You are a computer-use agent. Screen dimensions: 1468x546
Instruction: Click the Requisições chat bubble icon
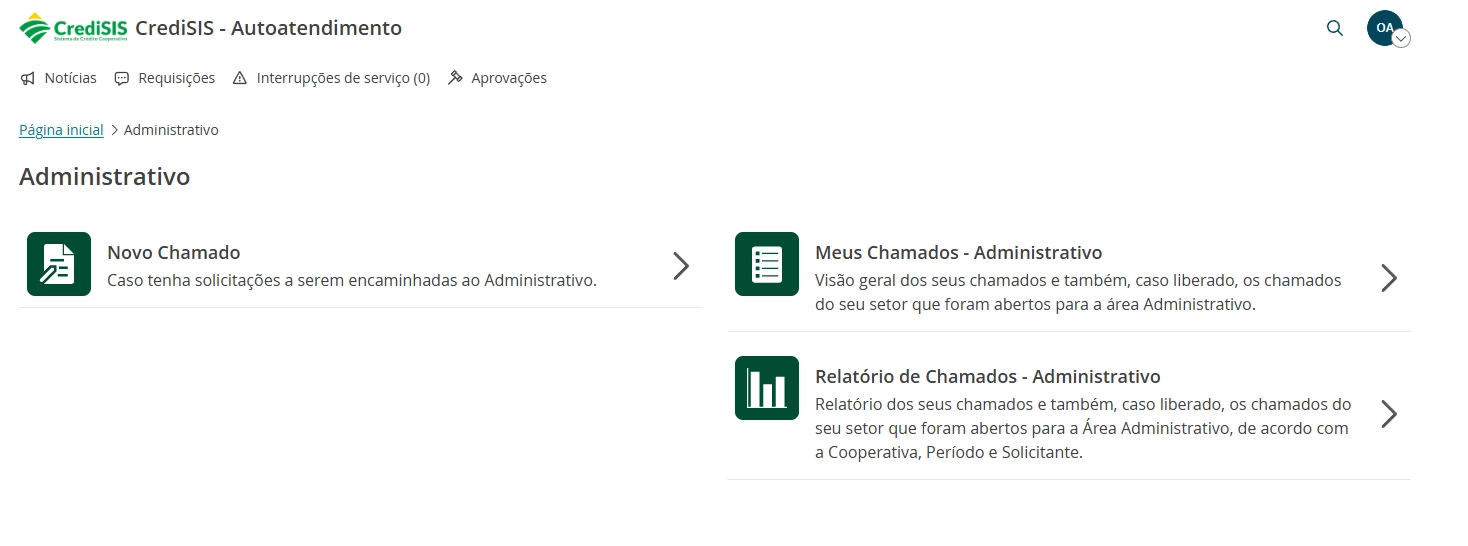coord(122,78)
